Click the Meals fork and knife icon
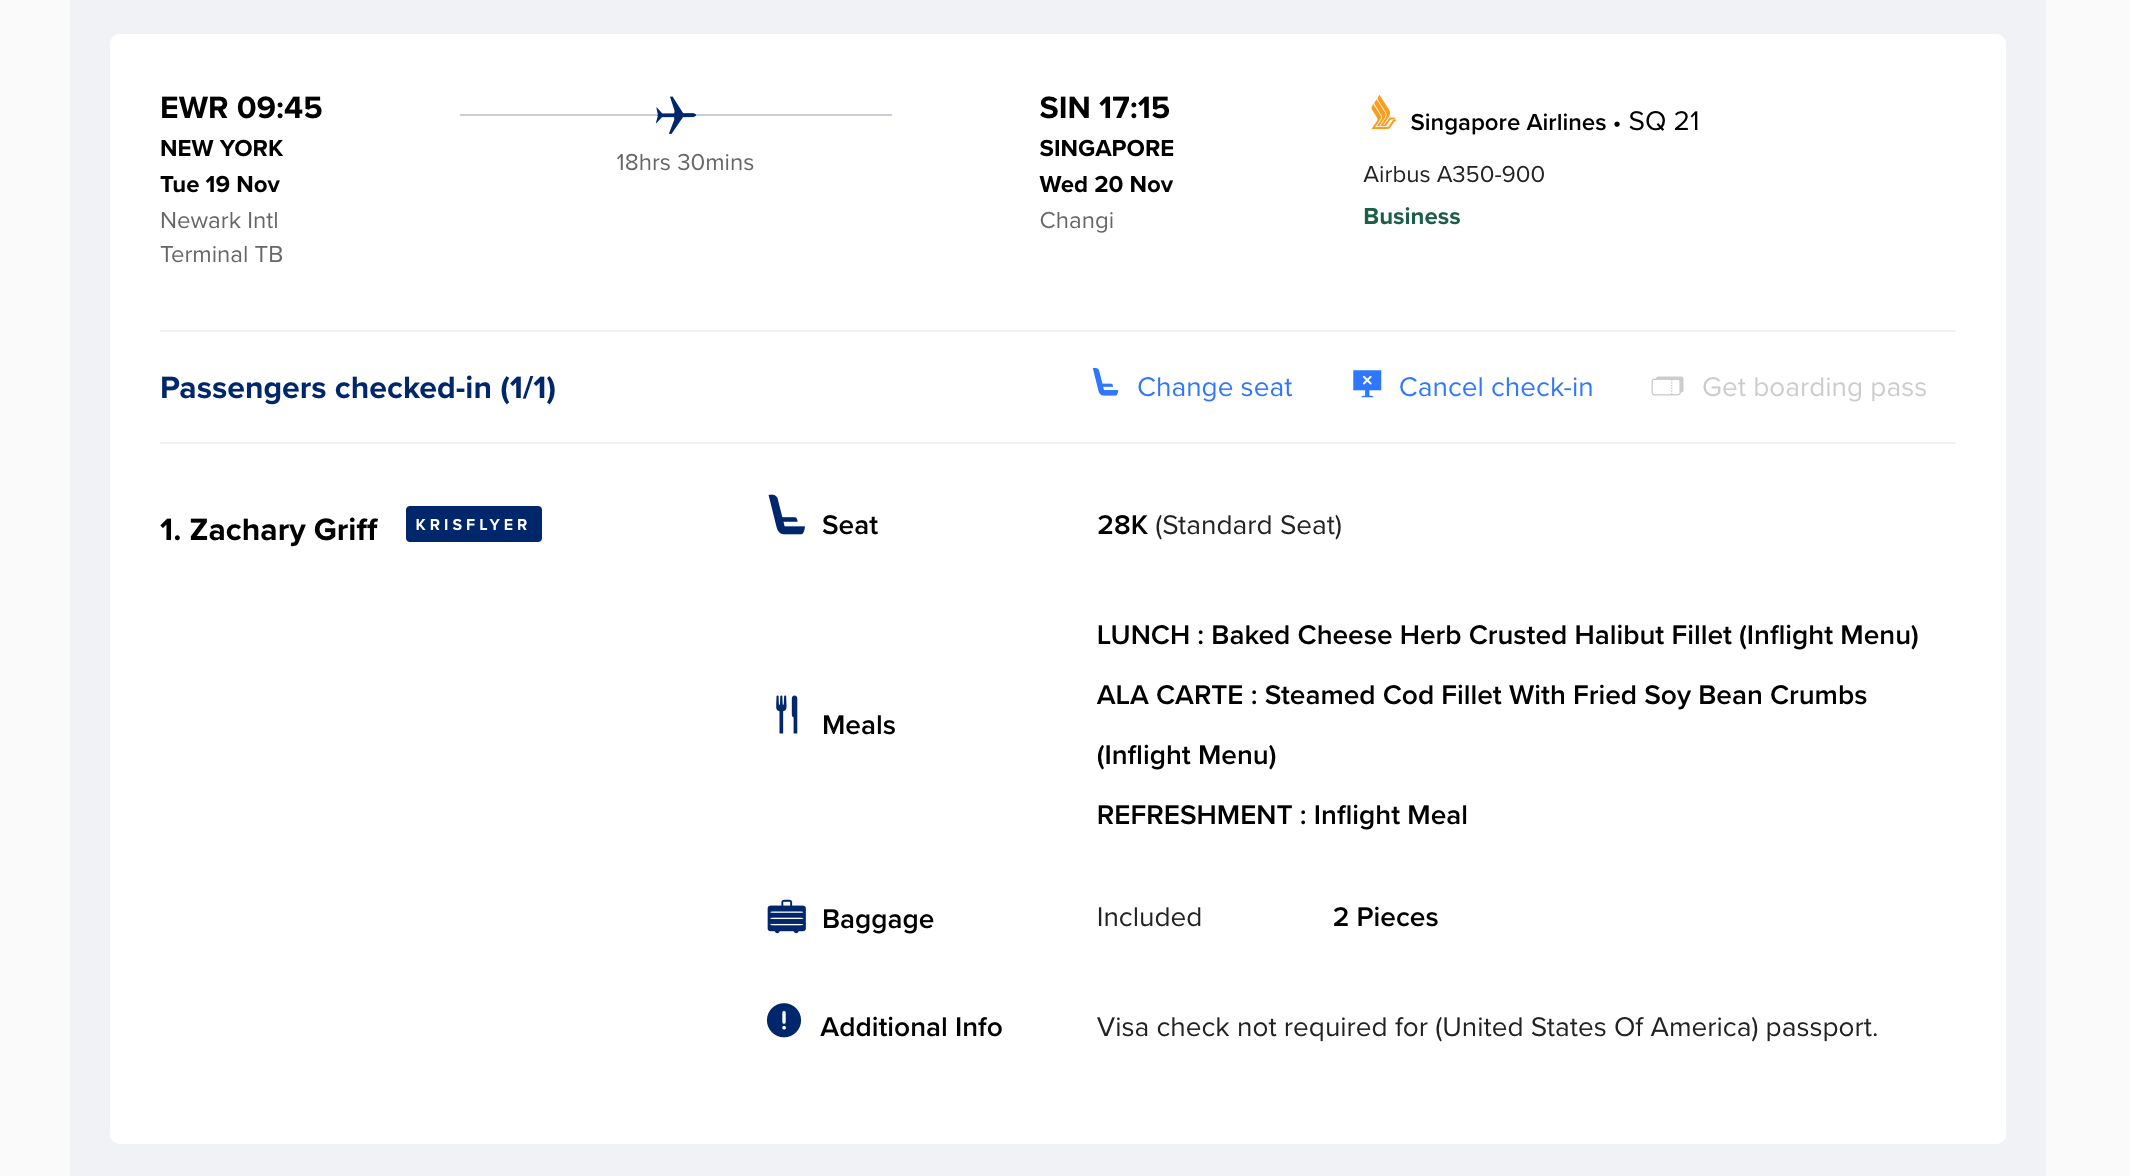2130x1176 pixels. [787, 715]
